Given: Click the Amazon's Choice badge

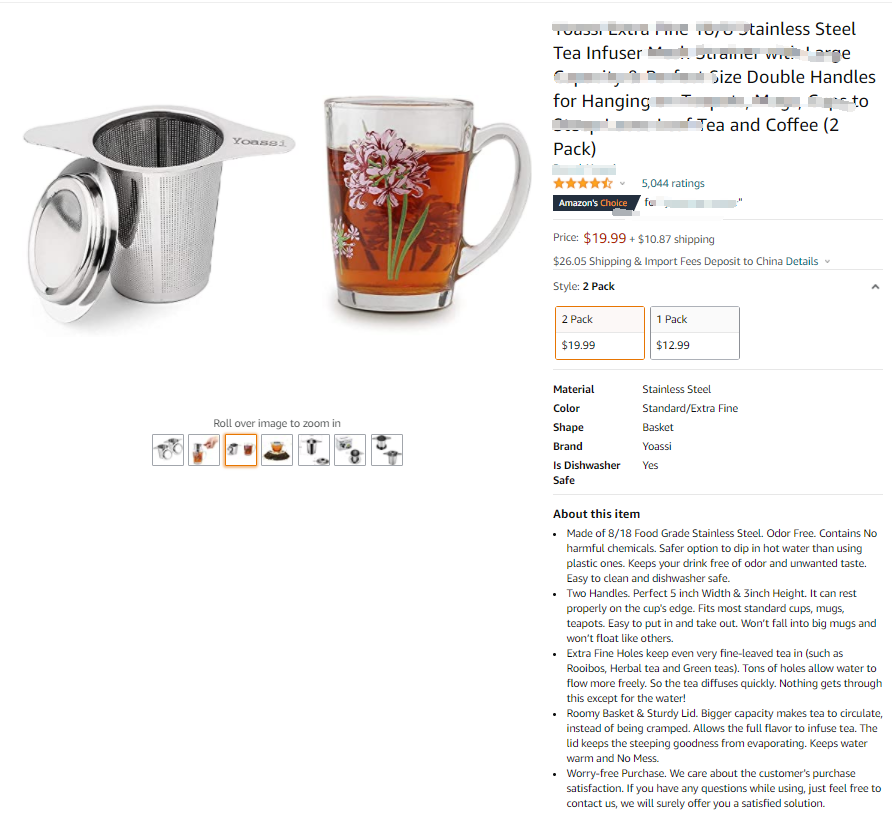Looking at the screenshot, I should point(593,203).
